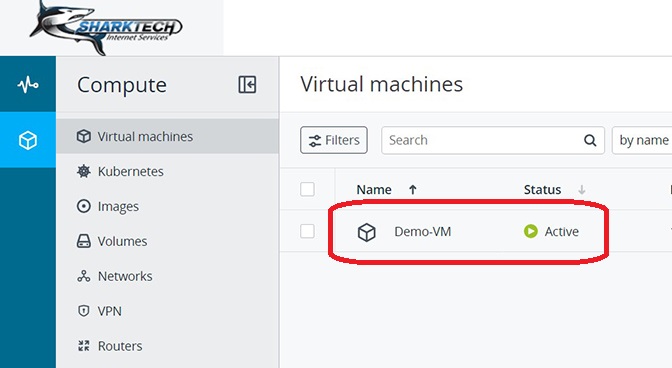
Task: Go to Images section
Action: 168,206
